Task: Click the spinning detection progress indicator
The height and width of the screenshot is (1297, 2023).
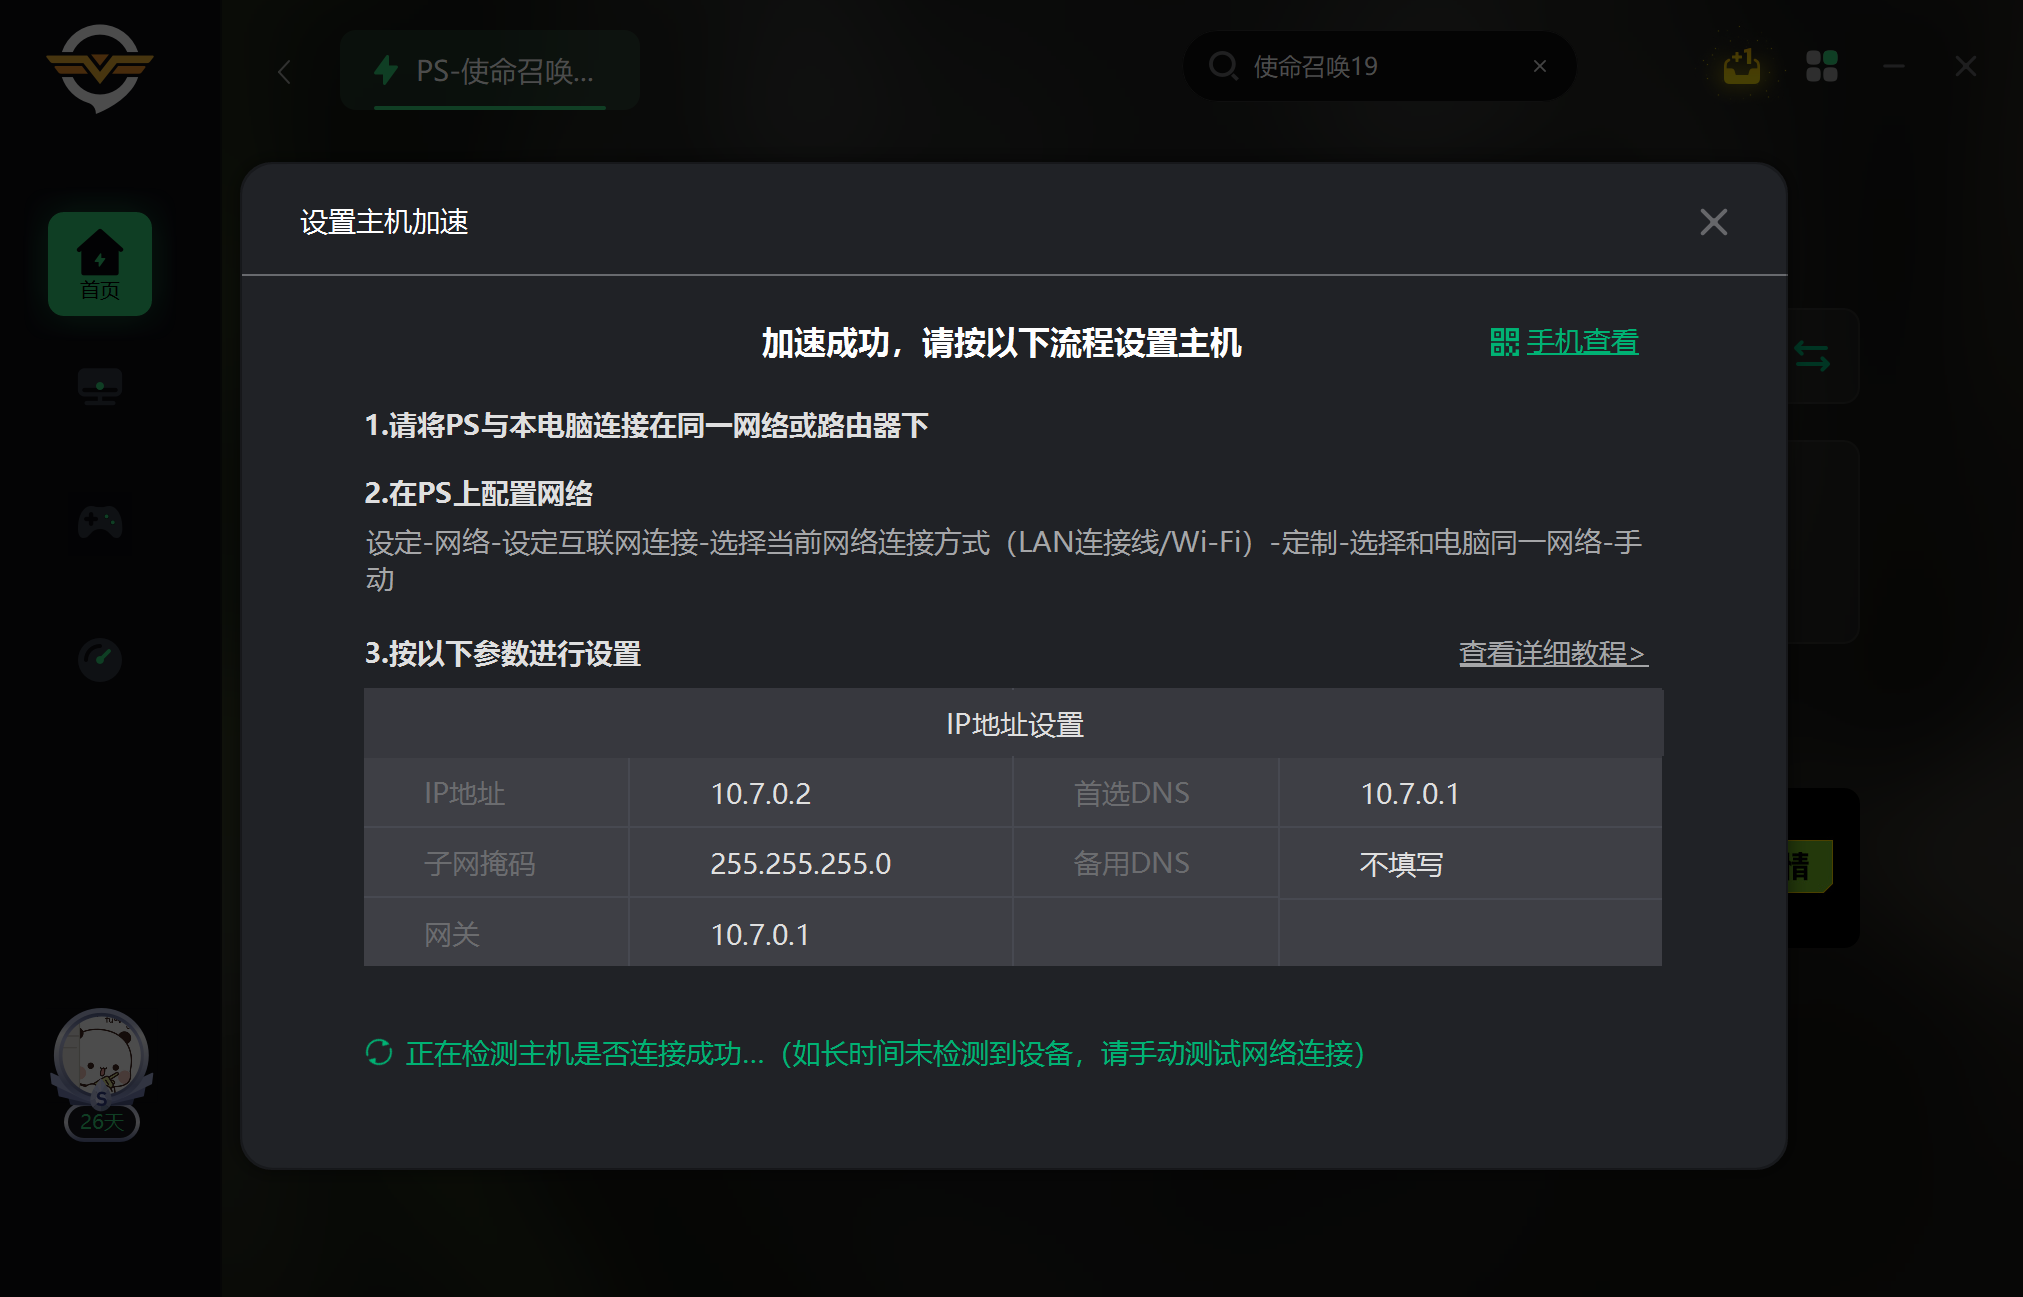Action: (x=378, y=1053)
